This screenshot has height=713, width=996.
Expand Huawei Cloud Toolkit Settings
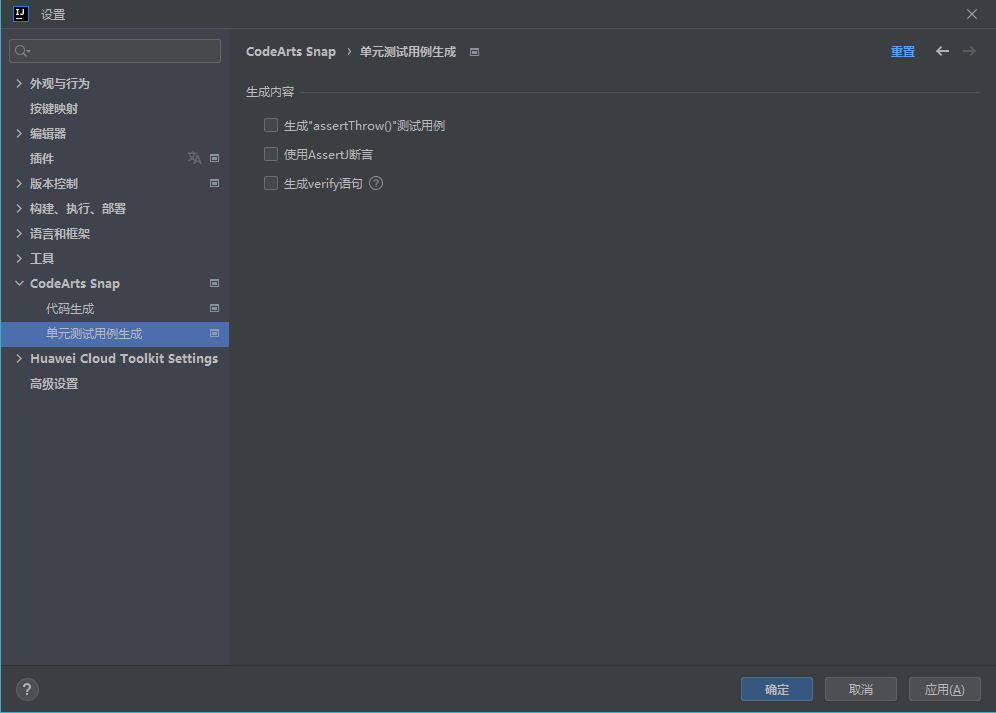[19, 358]
